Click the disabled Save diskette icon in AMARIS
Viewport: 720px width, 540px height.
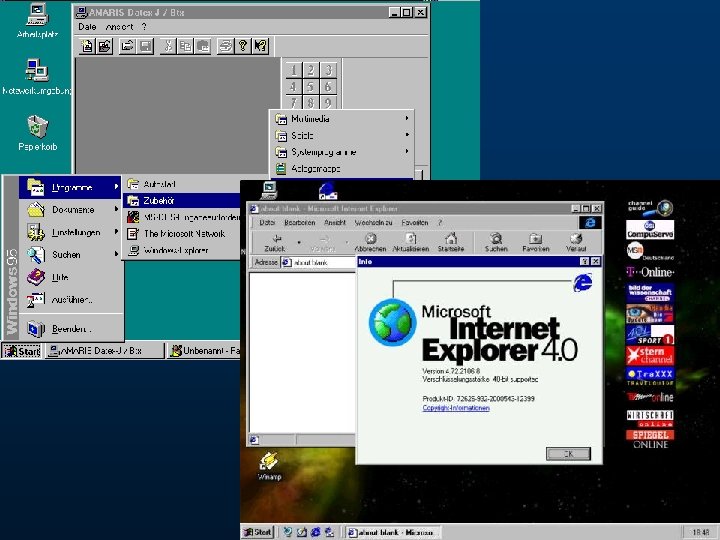pos(145,46)
